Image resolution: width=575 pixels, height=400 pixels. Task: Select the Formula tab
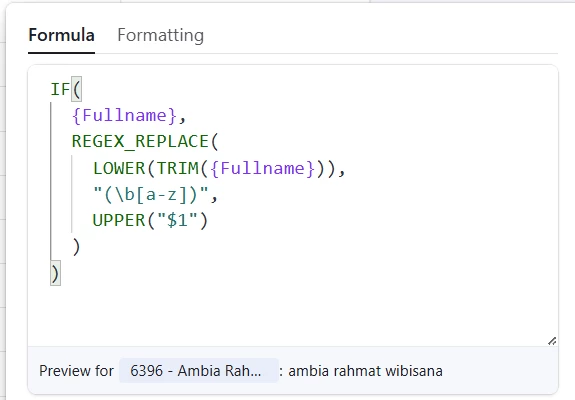62,36
